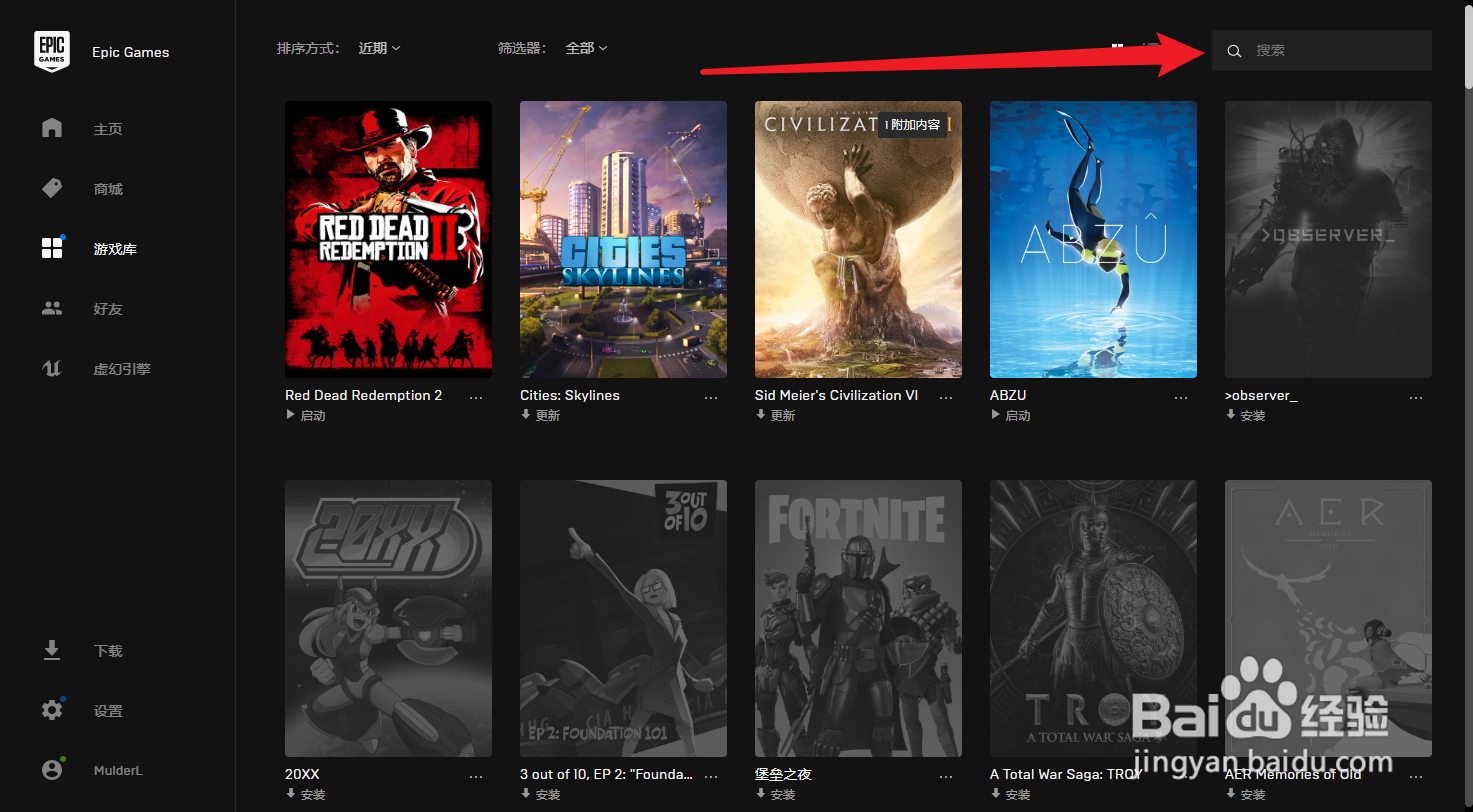Open the Fortnite cover art
Screen dimensions: 1473x812
click(858, 618)
